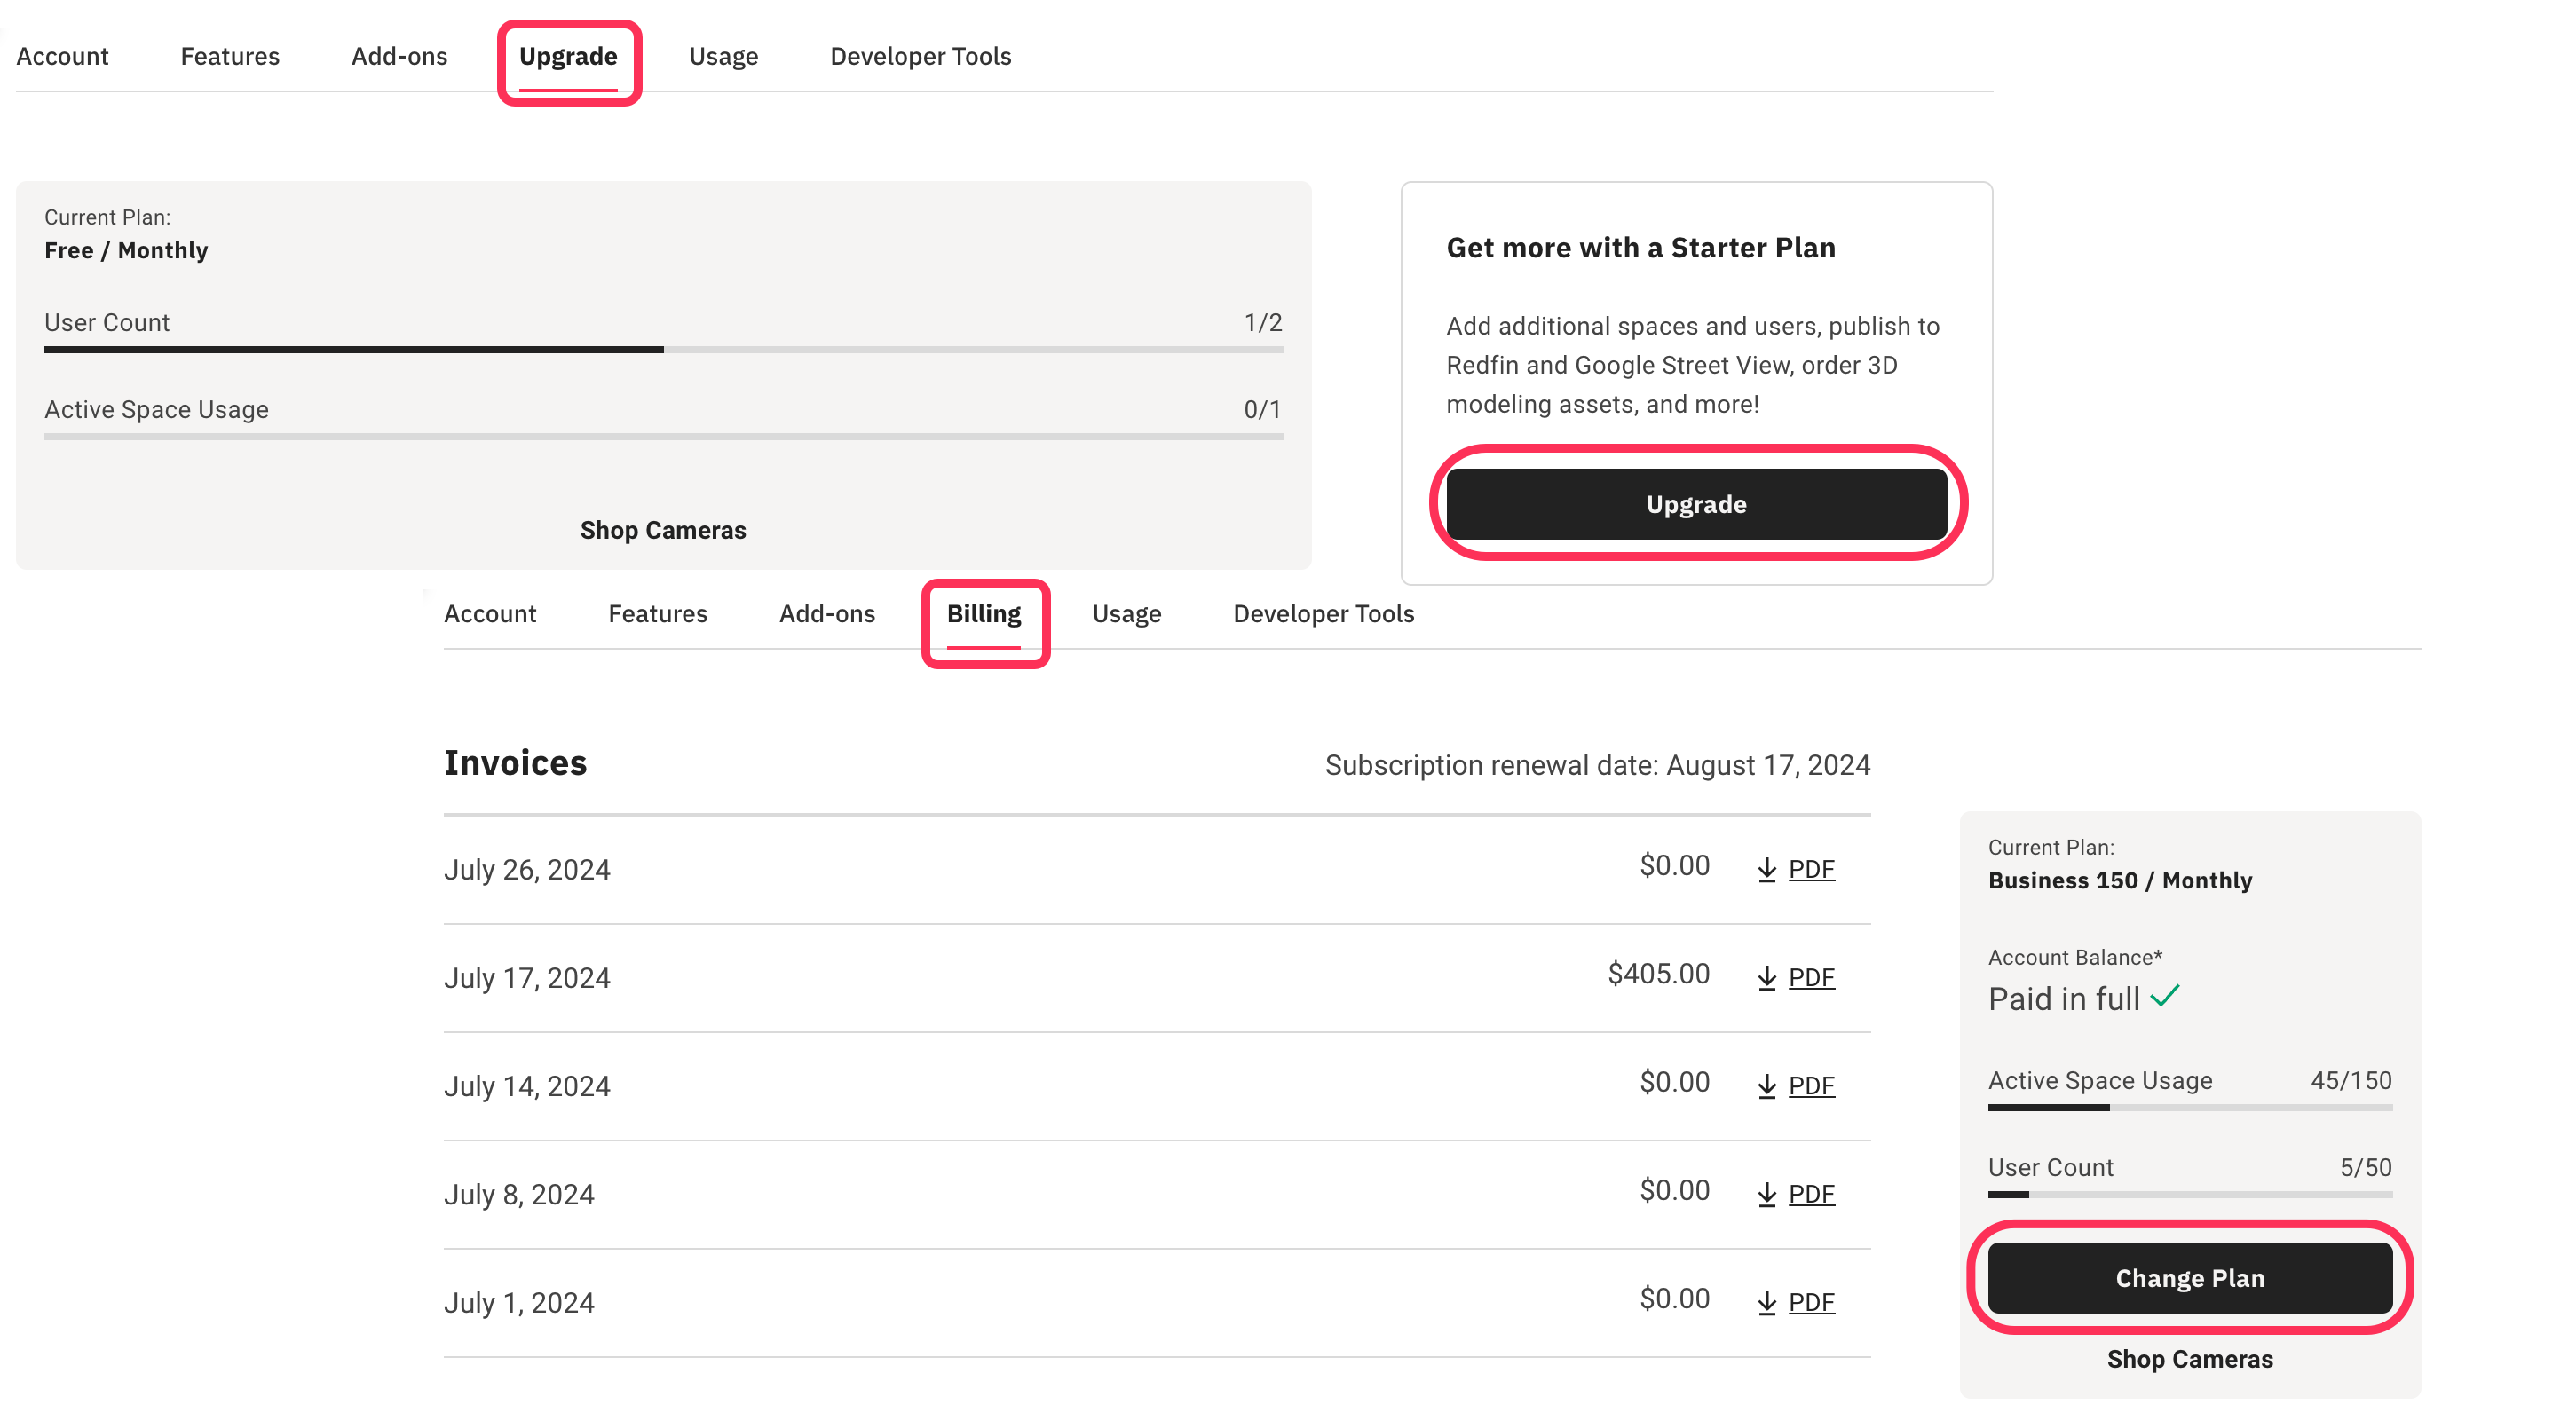The image size is (2576, 1413).
Task: Click the Change Plan button
Action: tap(2189, 1277)
